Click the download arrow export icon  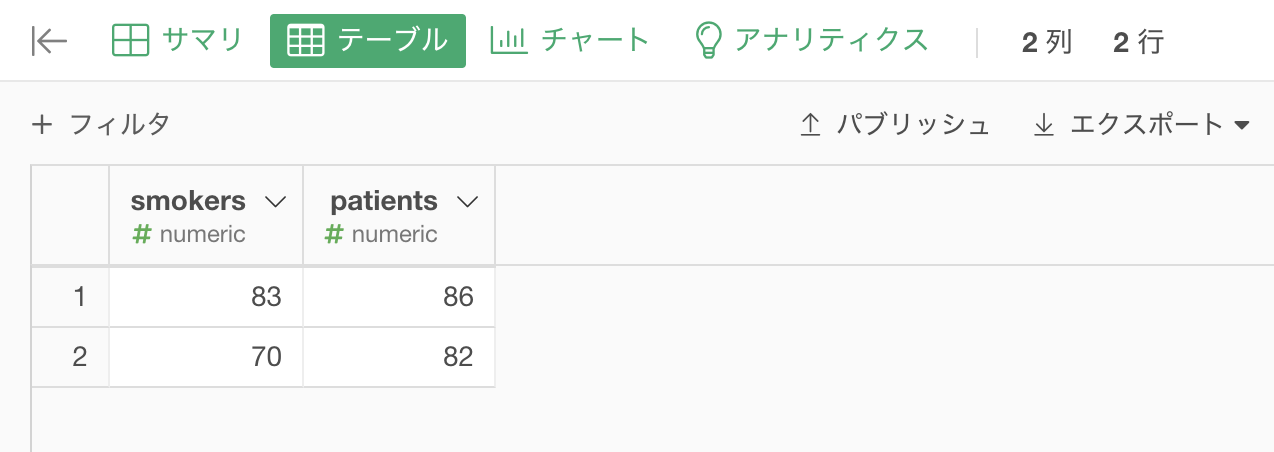coord(1044,125)
